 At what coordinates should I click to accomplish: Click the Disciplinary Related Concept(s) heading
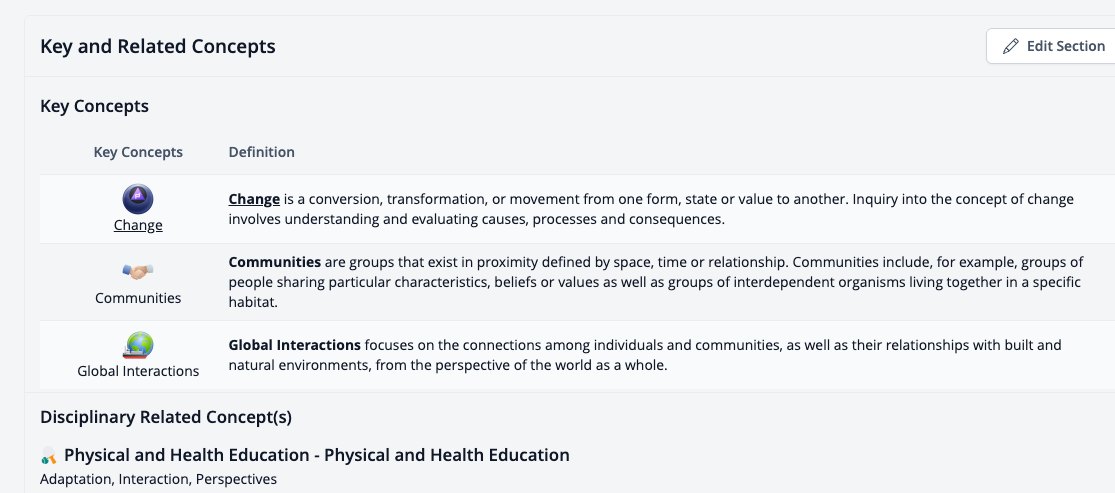coord(166,418)
